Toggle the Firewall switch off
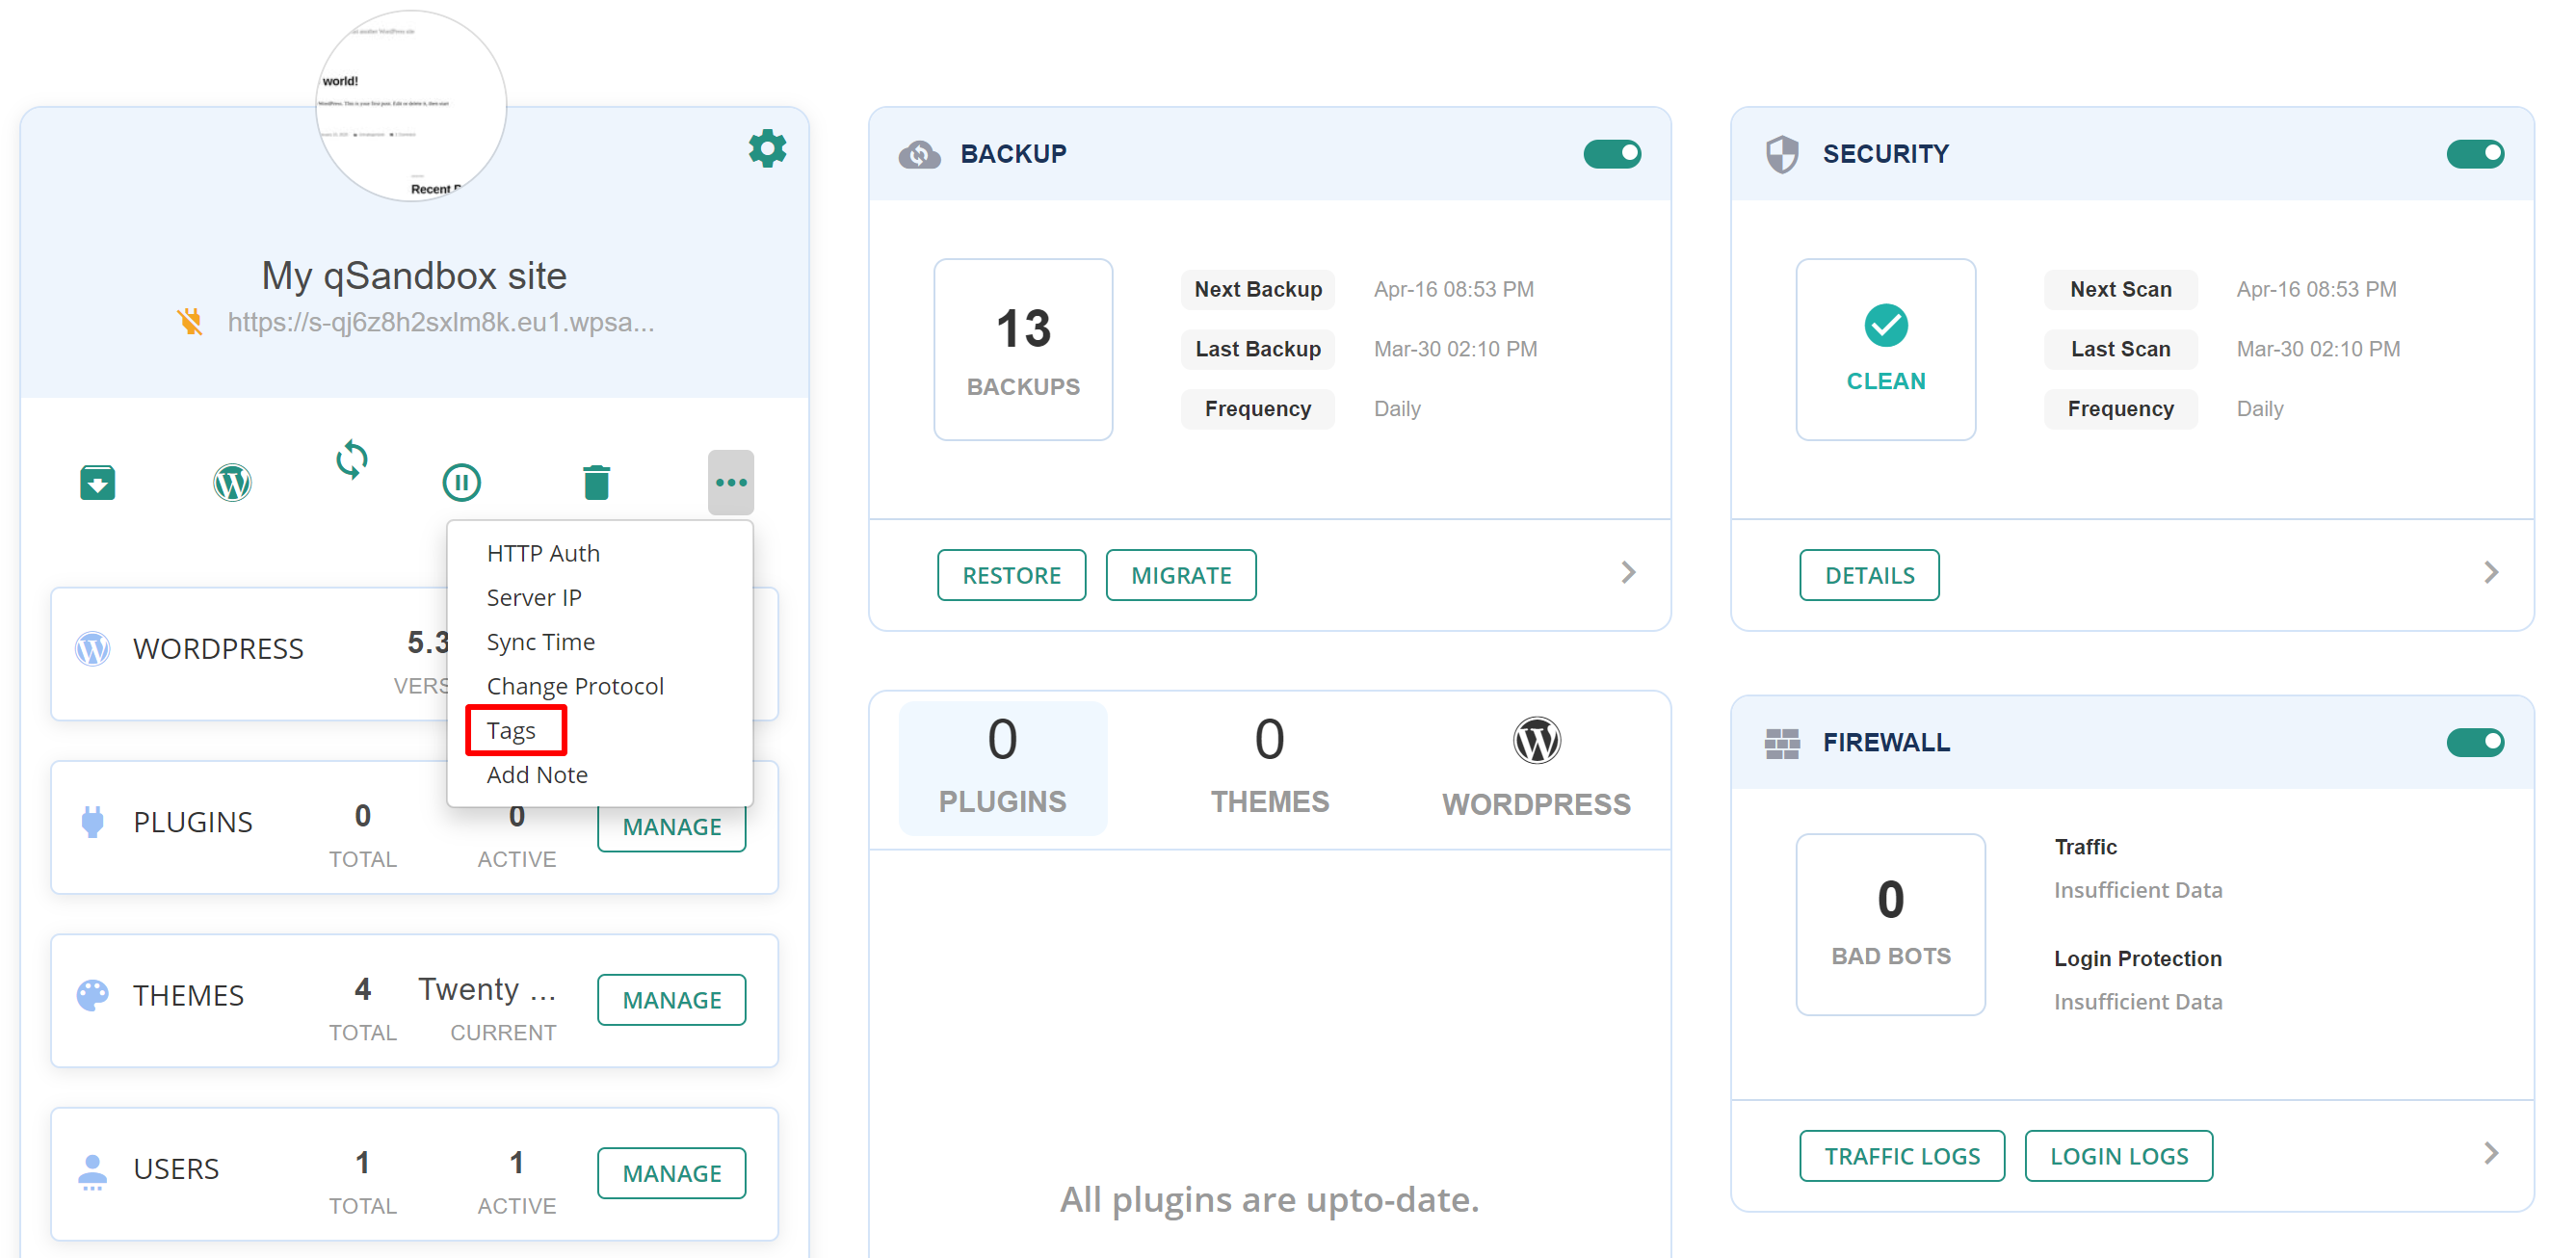Screen dimensions: 2576x1258 (2474, 742)
